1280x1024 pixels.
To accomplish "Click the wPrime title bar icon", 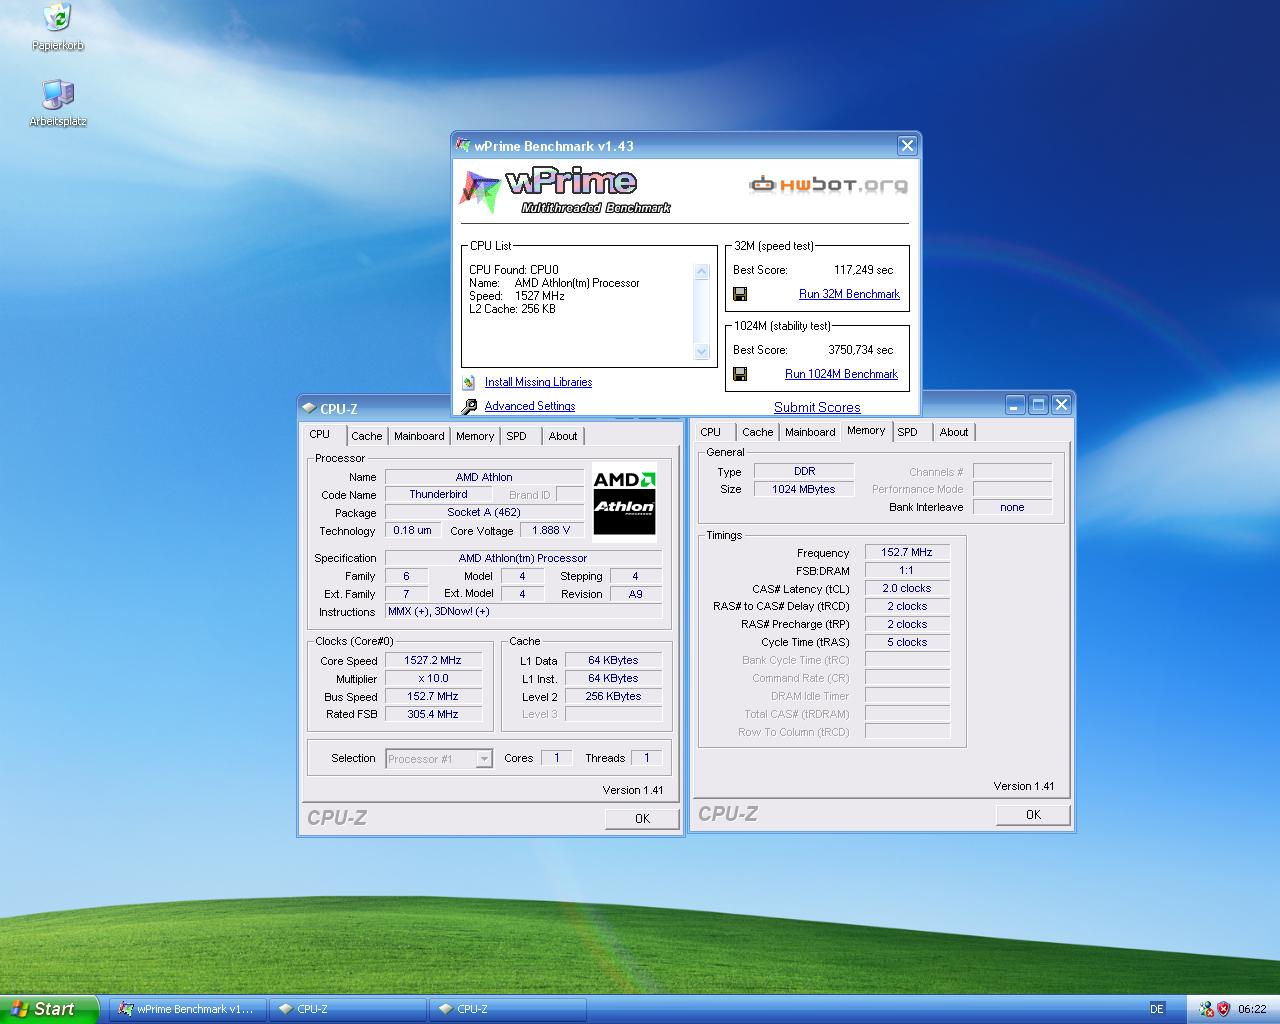I will (x=462, y=145).
